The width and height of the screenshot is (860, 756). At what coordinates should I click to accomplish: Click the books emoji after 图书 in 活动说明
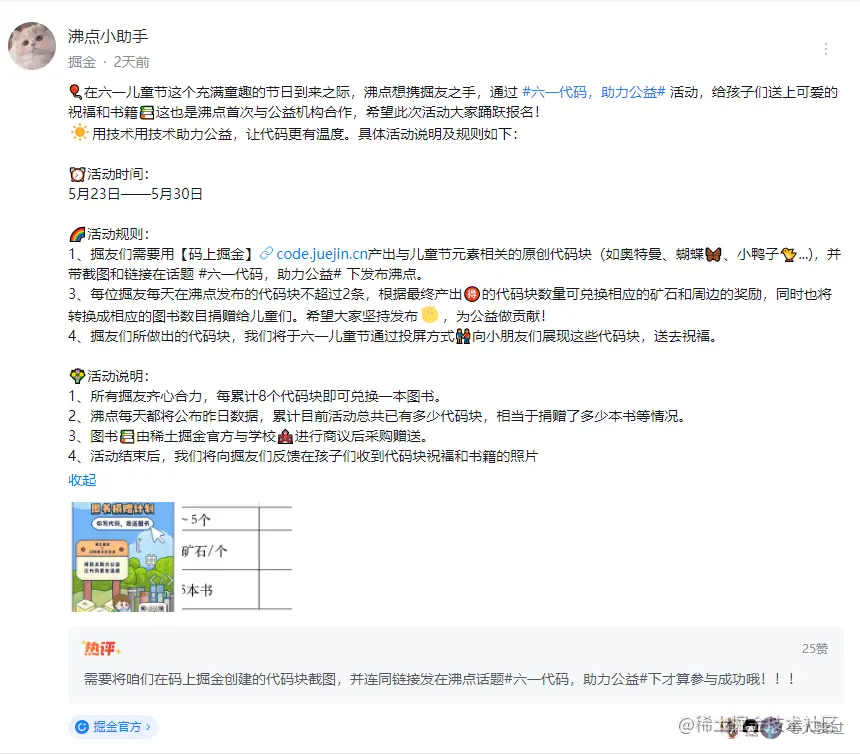pos(127,437)
